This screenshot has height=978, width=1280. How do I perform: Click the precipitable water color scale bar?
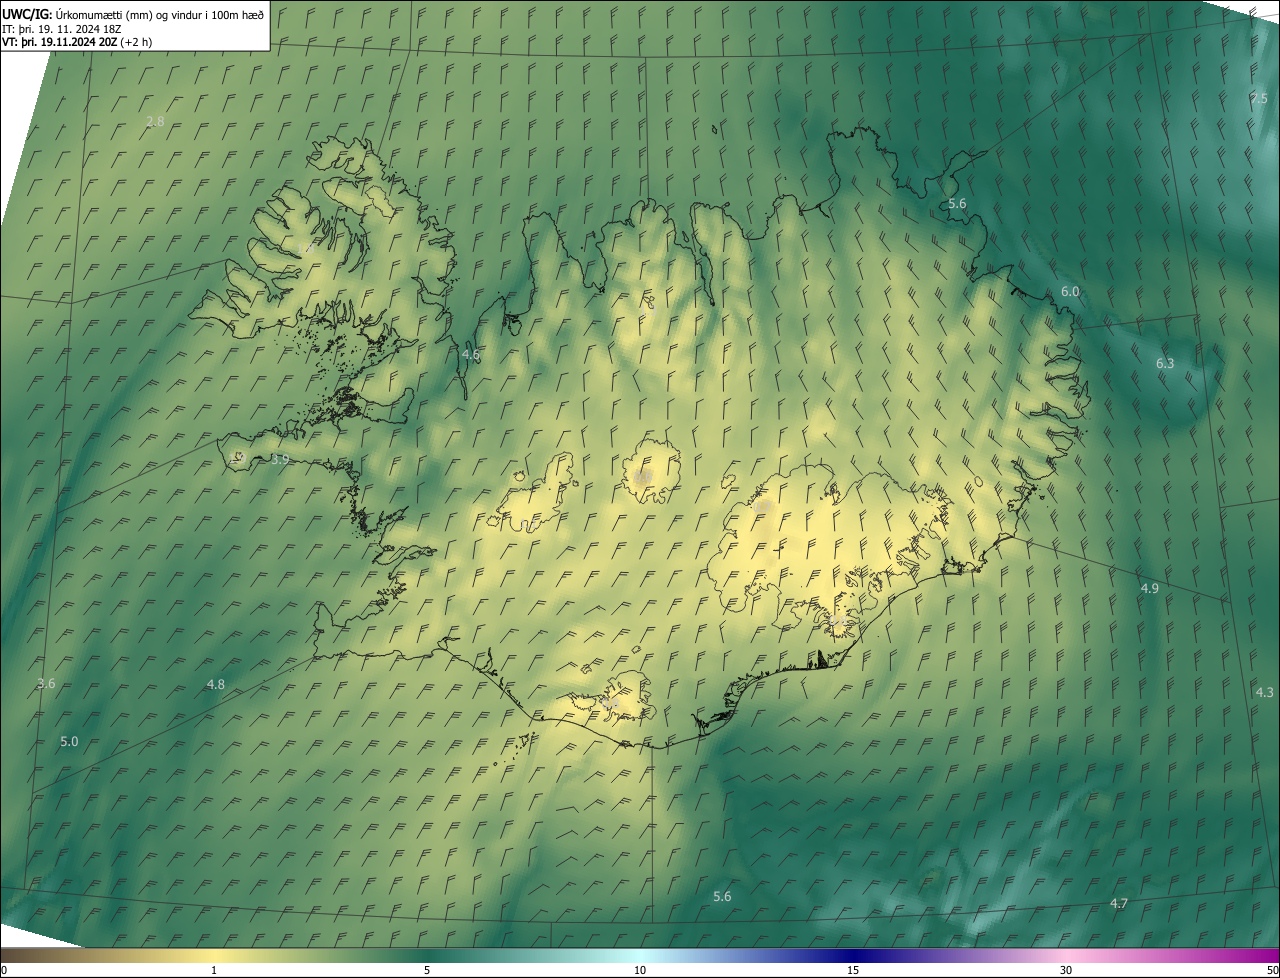[640, 956]
